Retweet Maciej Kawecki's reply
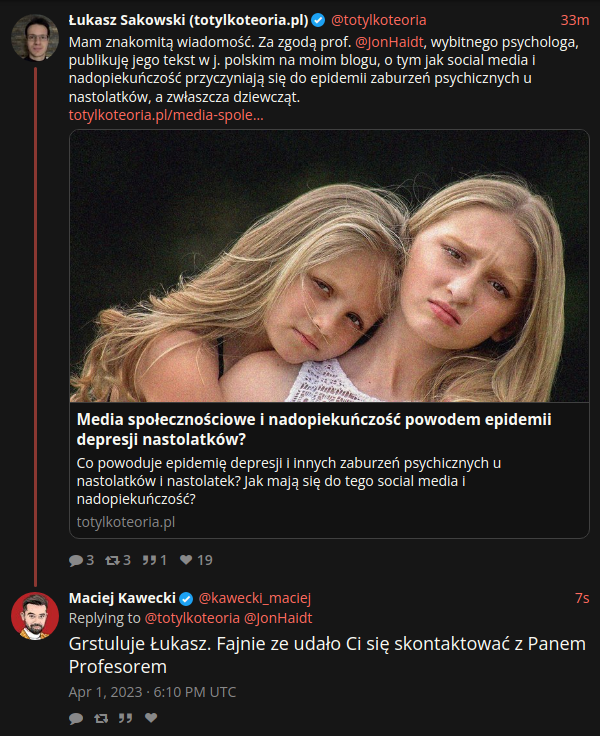Screen dimensions: 600x736 tap(100, 718)
